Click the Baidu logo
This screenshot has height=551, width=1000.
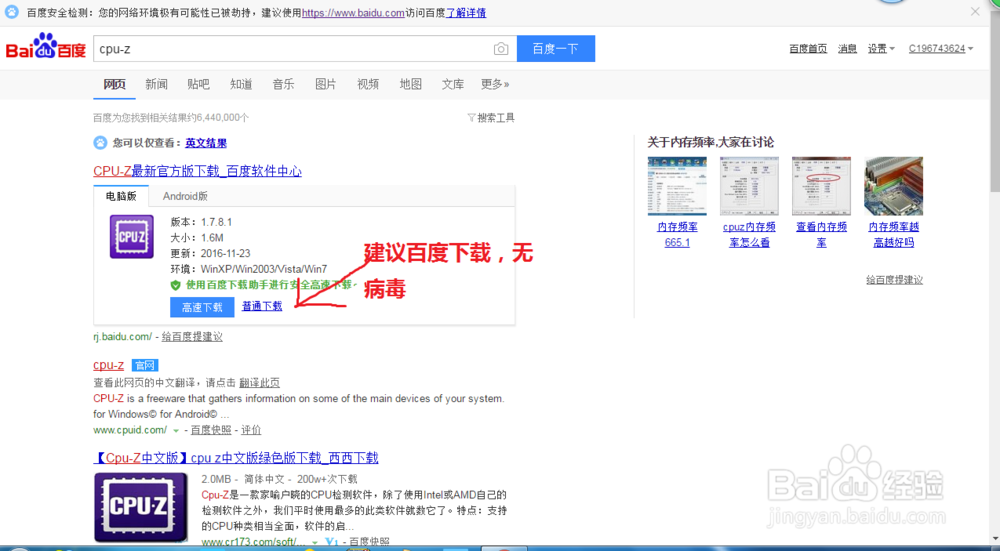[45, 47]
